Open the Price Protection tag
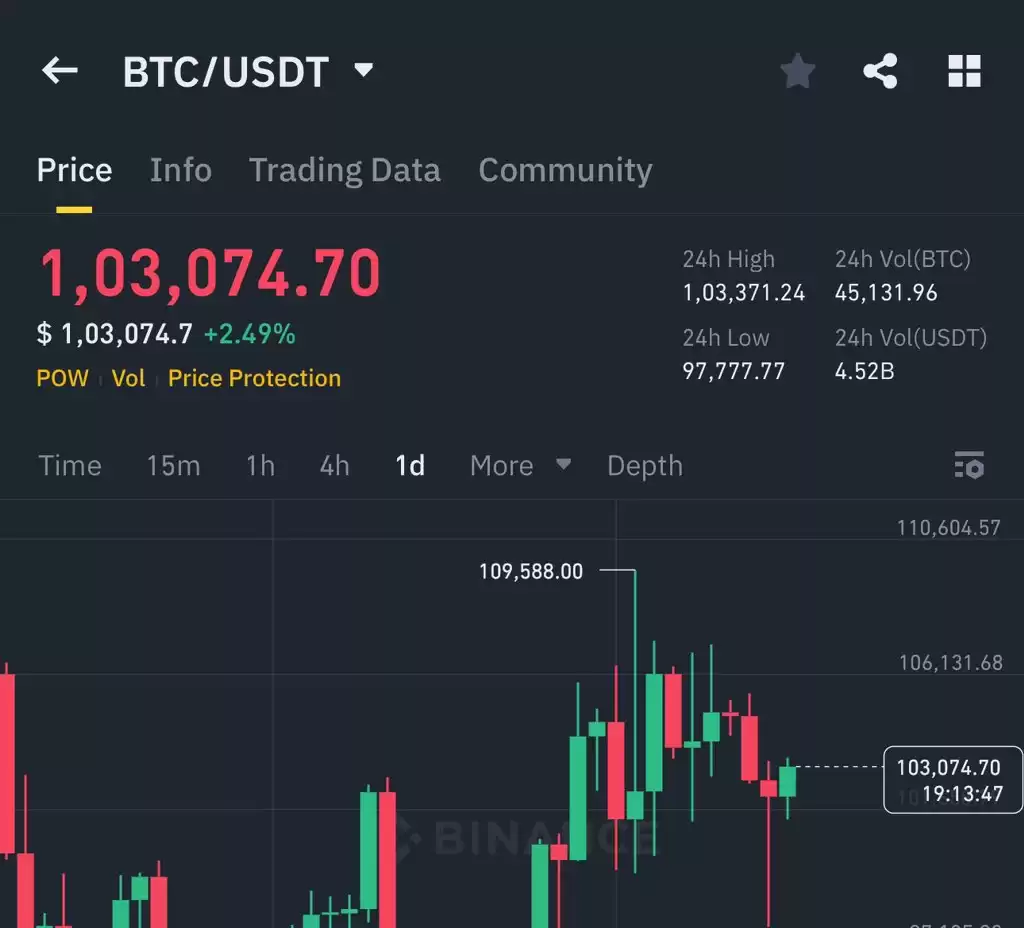The image size is (1024, 928). coord(254,378)
